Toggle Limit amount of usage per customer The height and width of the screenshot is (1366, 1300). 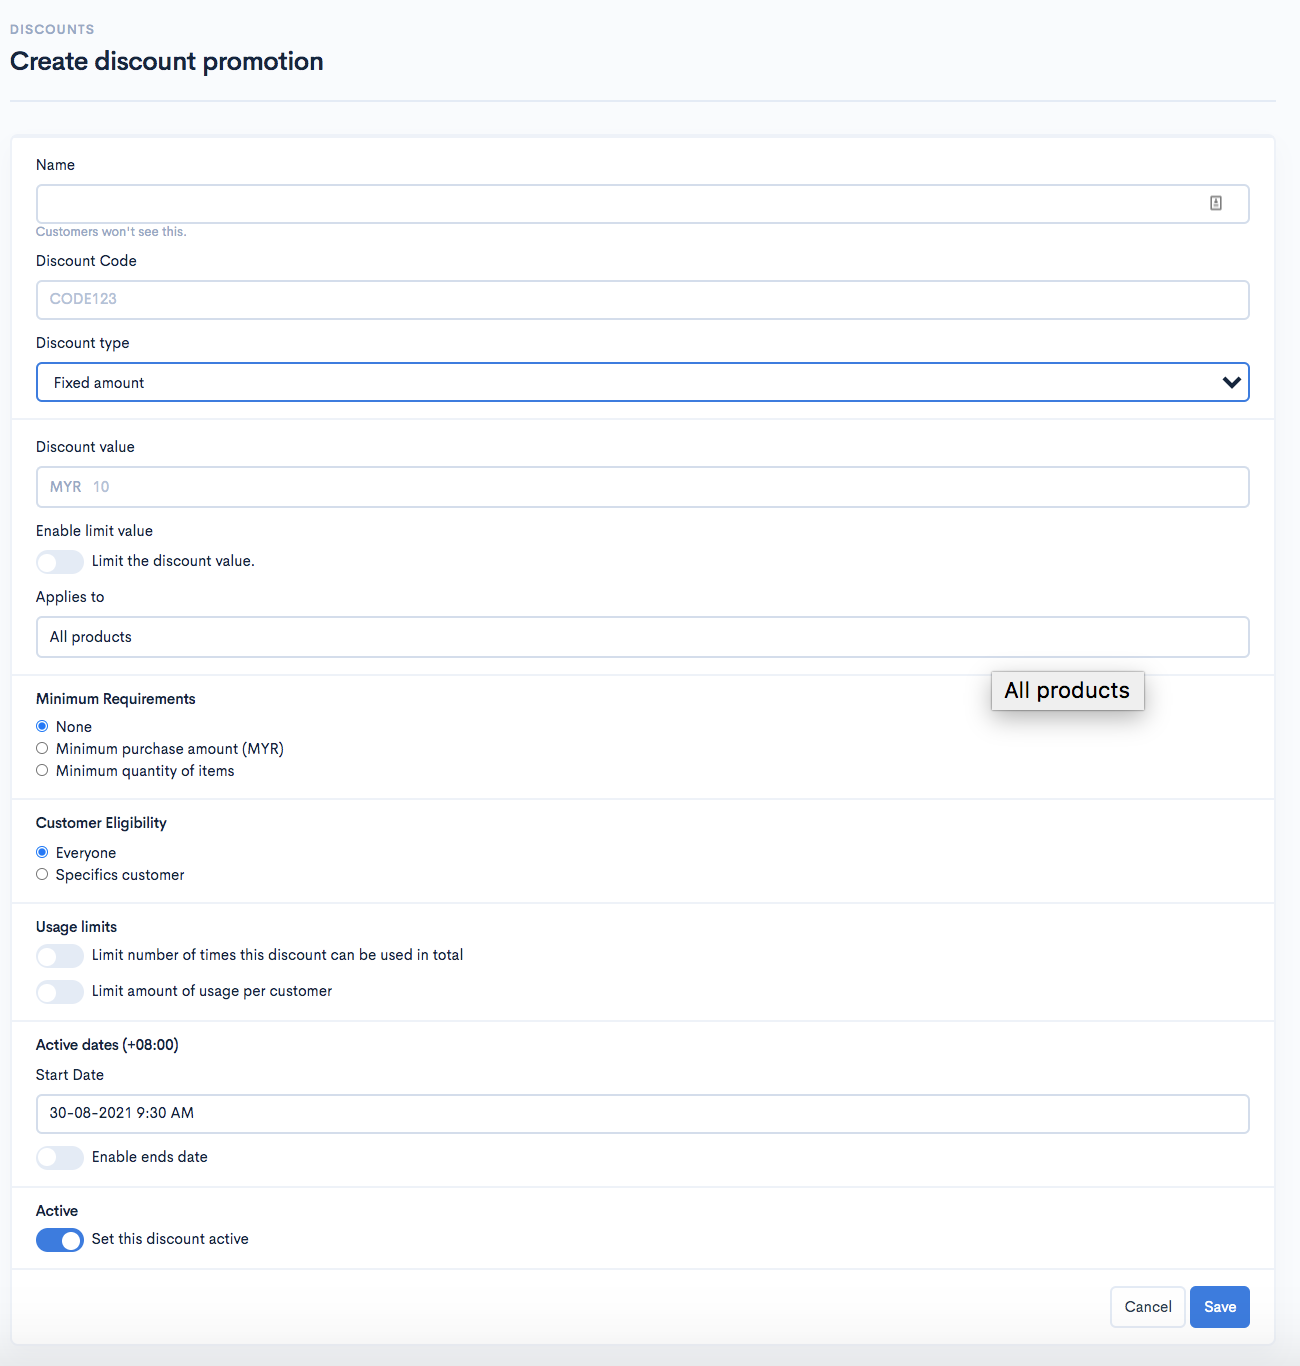click(x=59, y=992)
